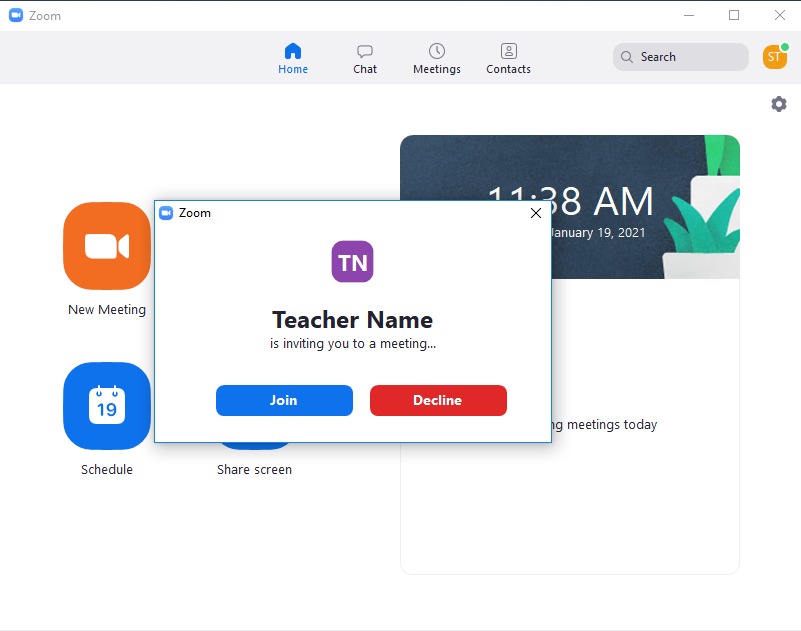Switch to the Home tab
801x631 pixels.
[293, 59]
